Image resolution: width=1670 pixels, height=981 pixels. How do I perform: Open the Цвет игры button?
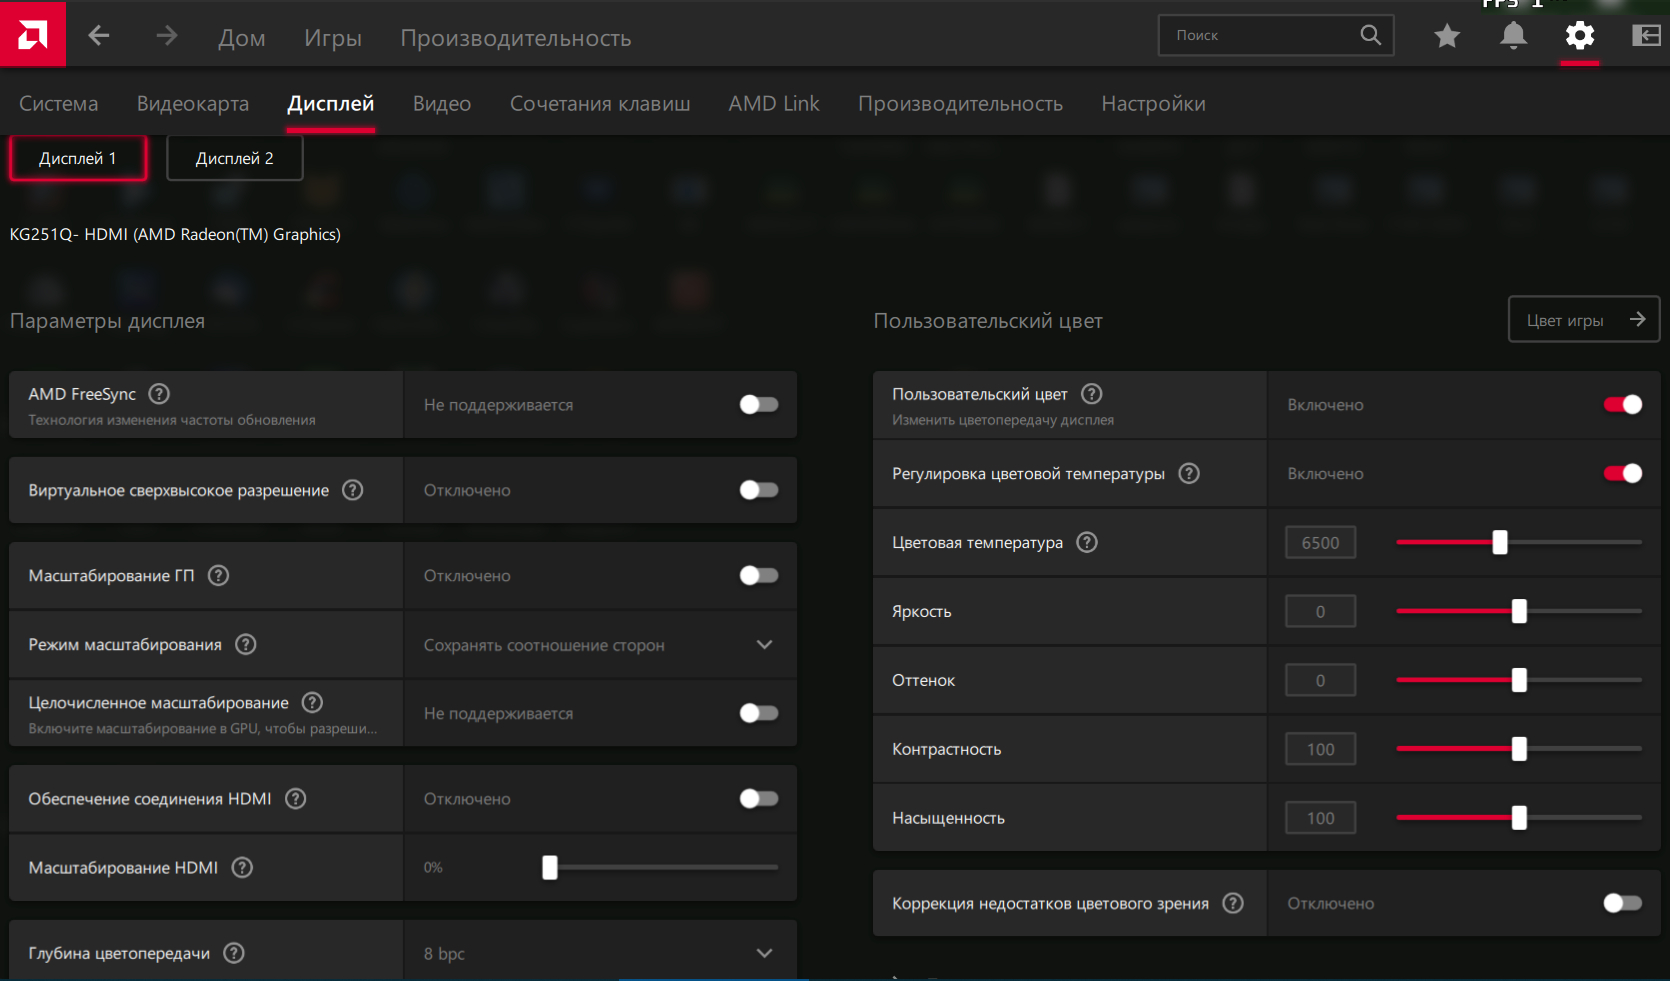pos(1583,320)
